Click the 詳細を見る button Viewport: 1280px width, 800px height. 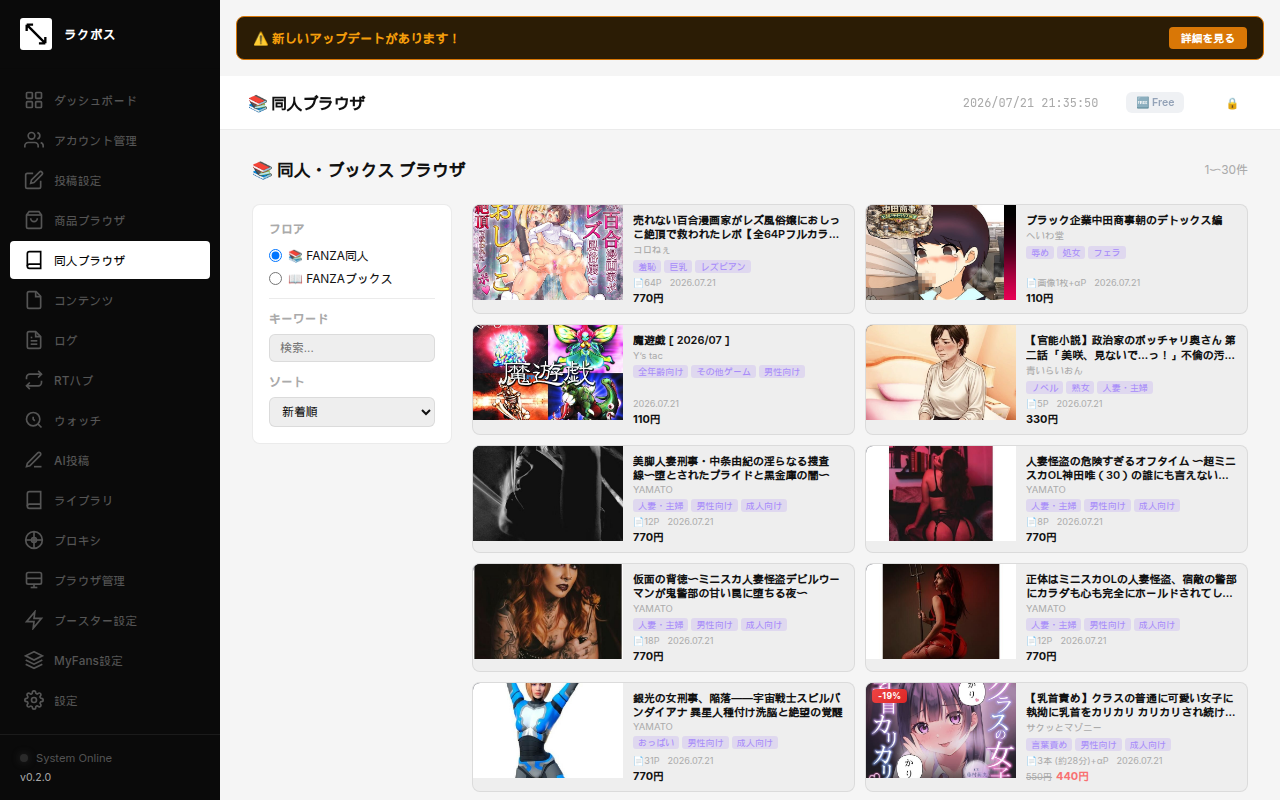1208,38
